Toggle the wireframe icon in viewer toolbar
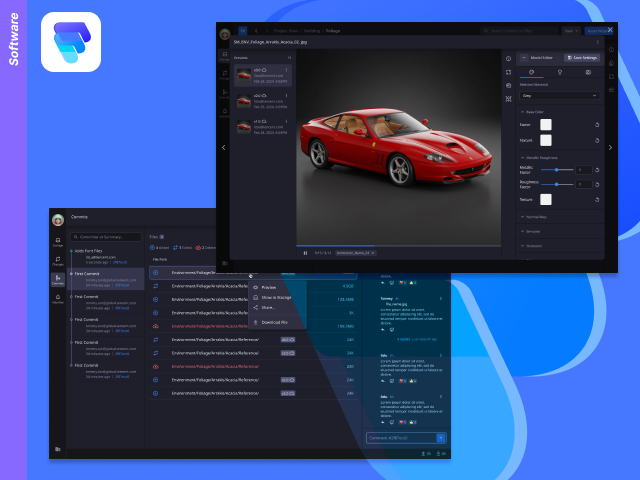 508,99
